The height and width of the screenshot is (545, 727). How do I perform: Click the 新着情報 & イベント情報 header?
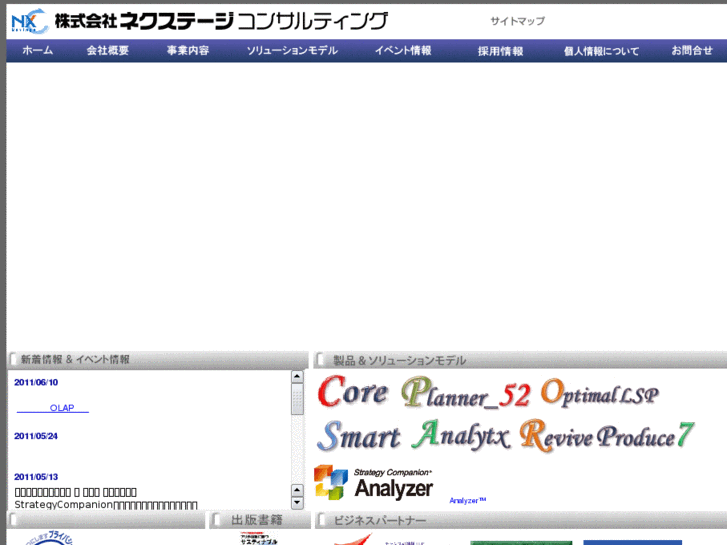coord(158,359)
